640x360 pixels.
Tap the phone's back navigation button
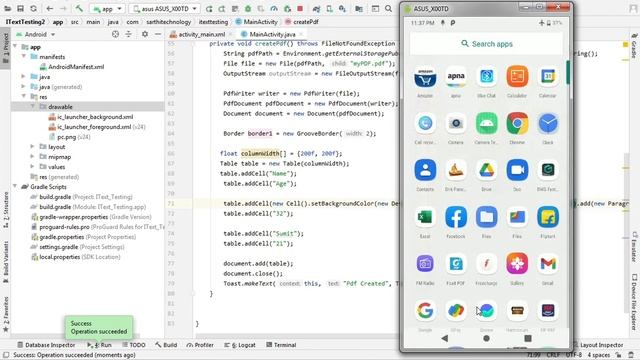[x=444, y=338]
